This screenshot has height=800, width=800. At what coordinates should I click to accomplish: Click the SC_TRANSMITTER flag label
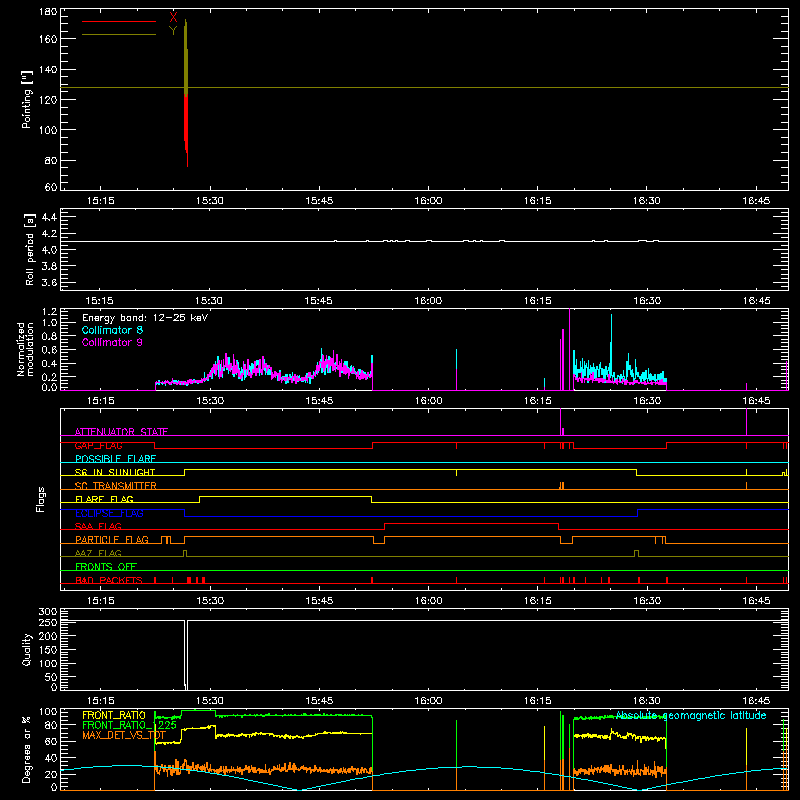pos(116,486)
